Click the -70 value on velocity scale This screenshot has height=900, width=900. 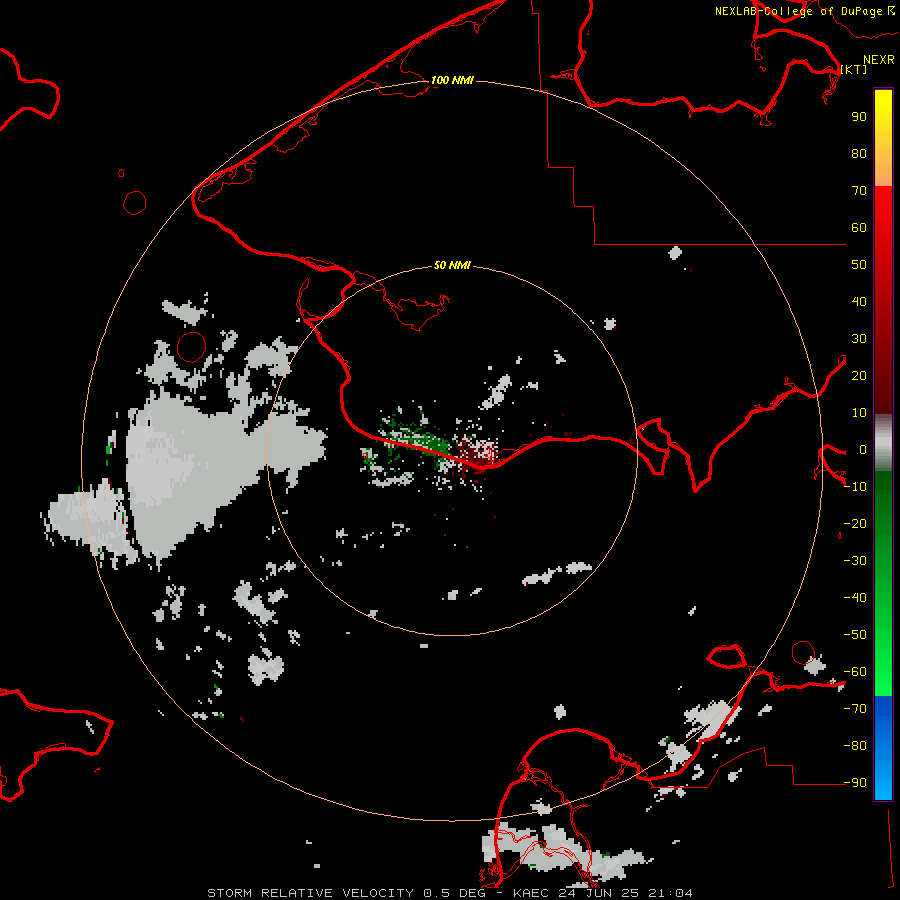point(855,709)
